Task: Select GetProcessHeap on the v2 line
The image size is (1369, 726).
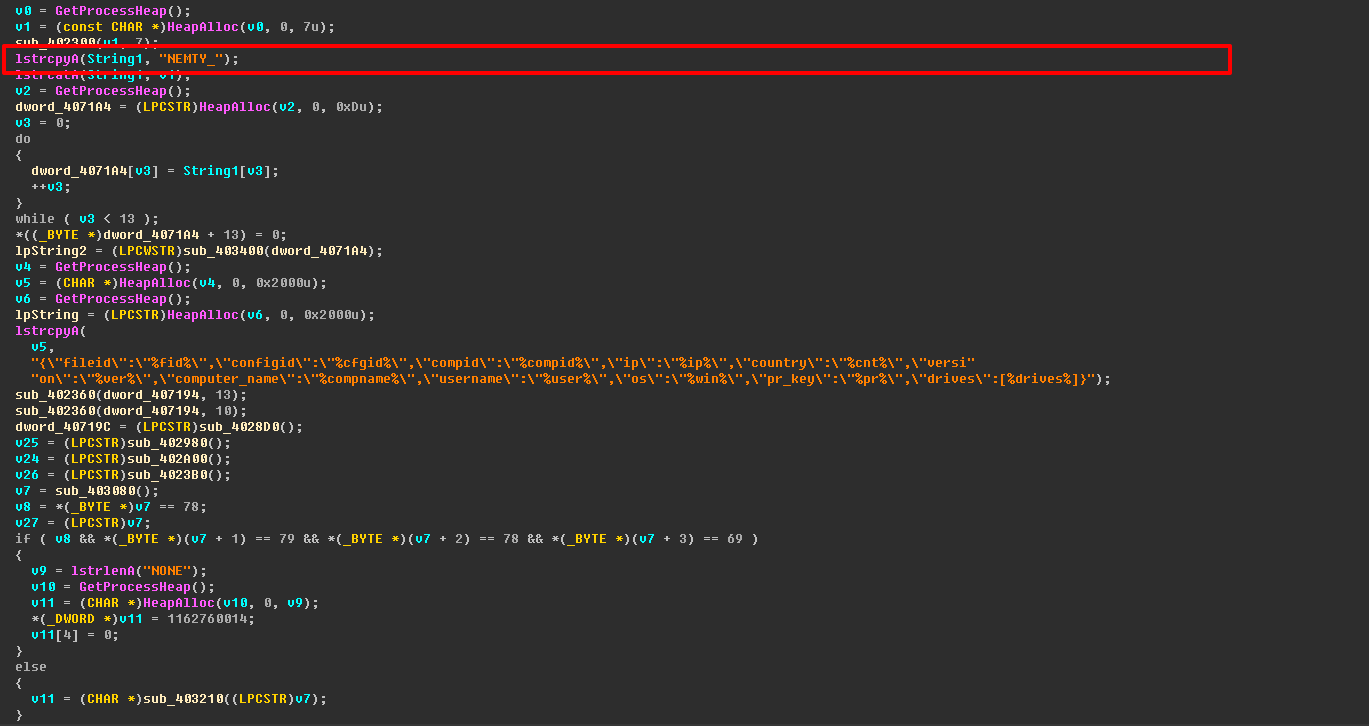Action: tap(110, 91)
